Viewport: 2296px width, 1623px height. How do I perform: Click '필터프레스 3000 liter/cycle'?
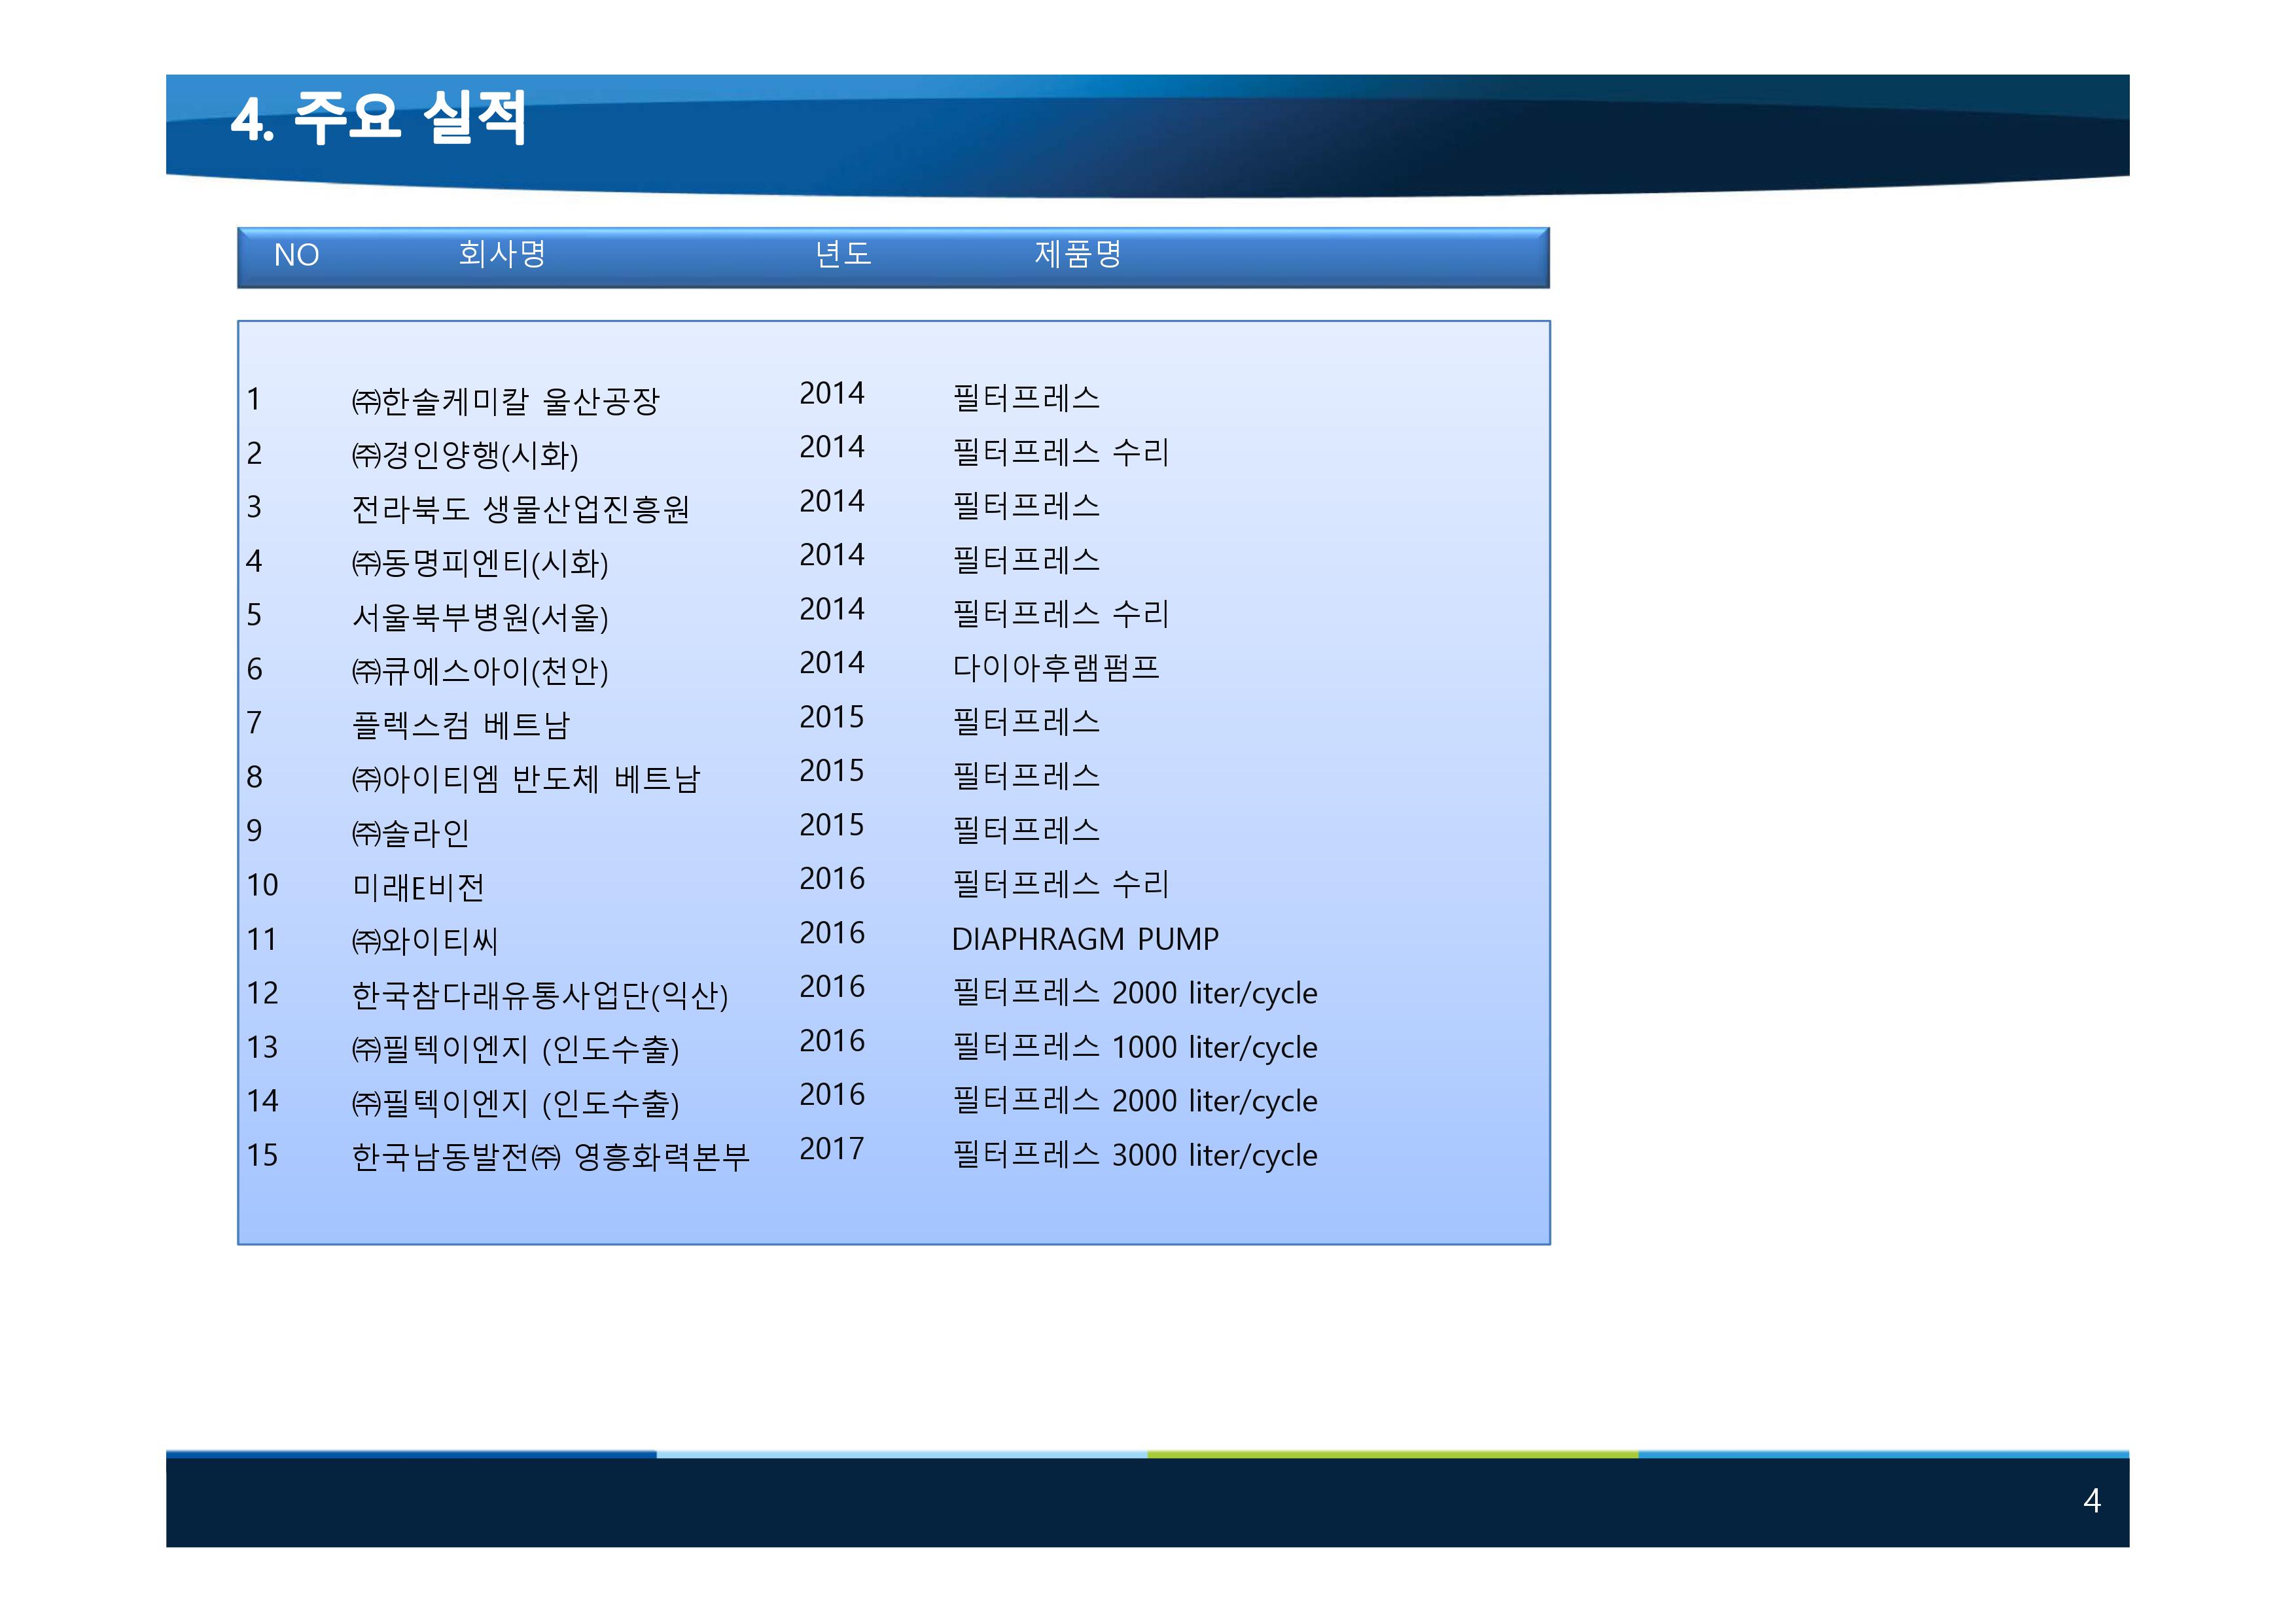coord(1134,1155)
